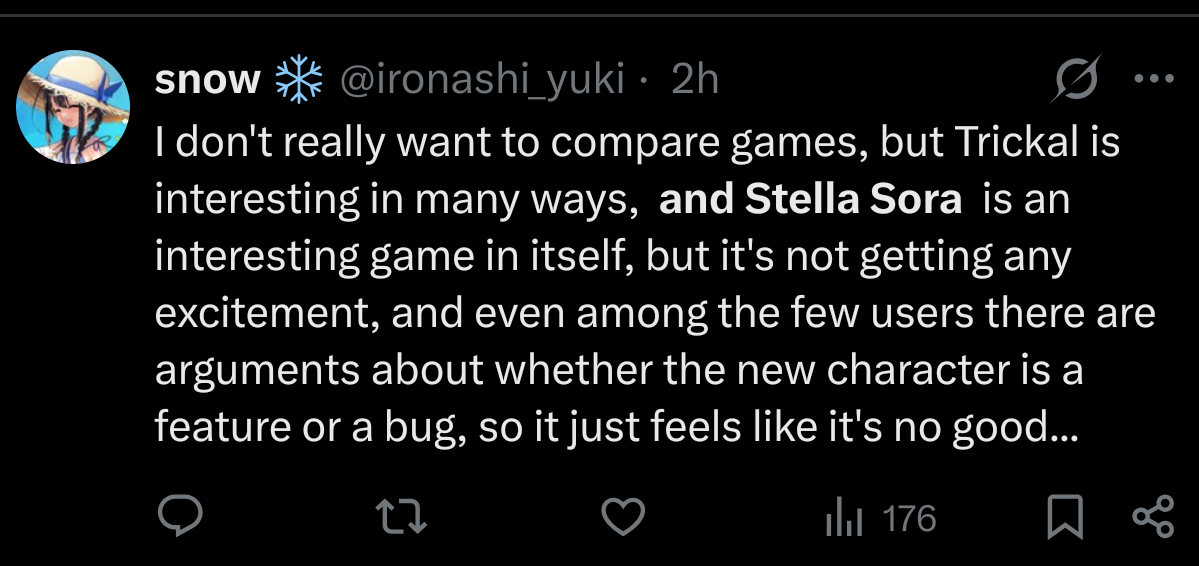Click the phrase 'interesting game in itself'
This screenshot has width=1199, height=566.
(x=395, y=257)
